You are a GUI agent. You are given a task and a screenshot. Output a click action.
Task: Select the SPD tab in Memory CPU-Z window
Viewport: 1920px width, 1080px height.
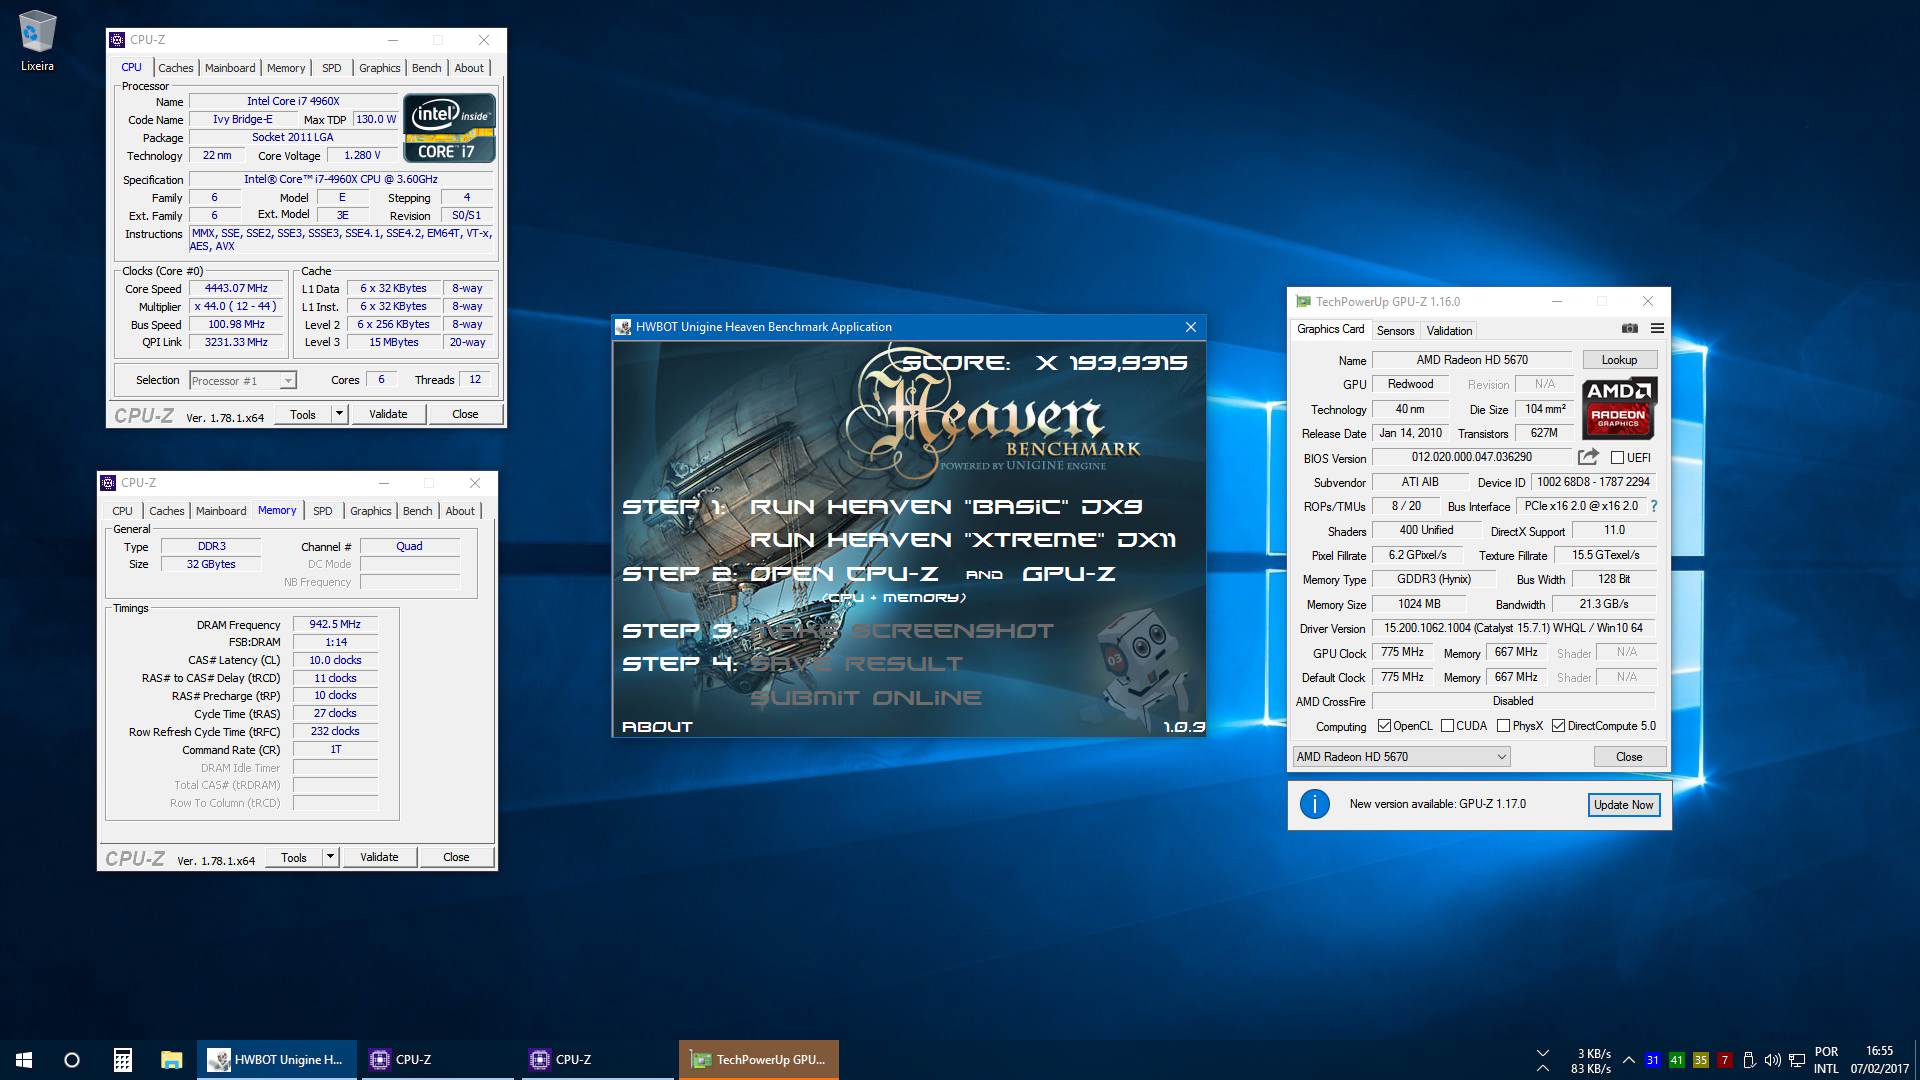pyautogui.click(x=322, y=511)
